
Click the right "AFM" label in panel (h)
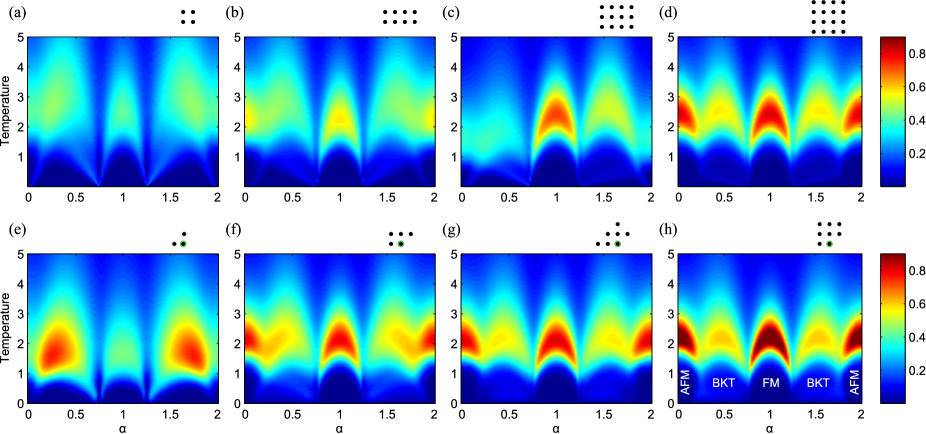[853, 383]
